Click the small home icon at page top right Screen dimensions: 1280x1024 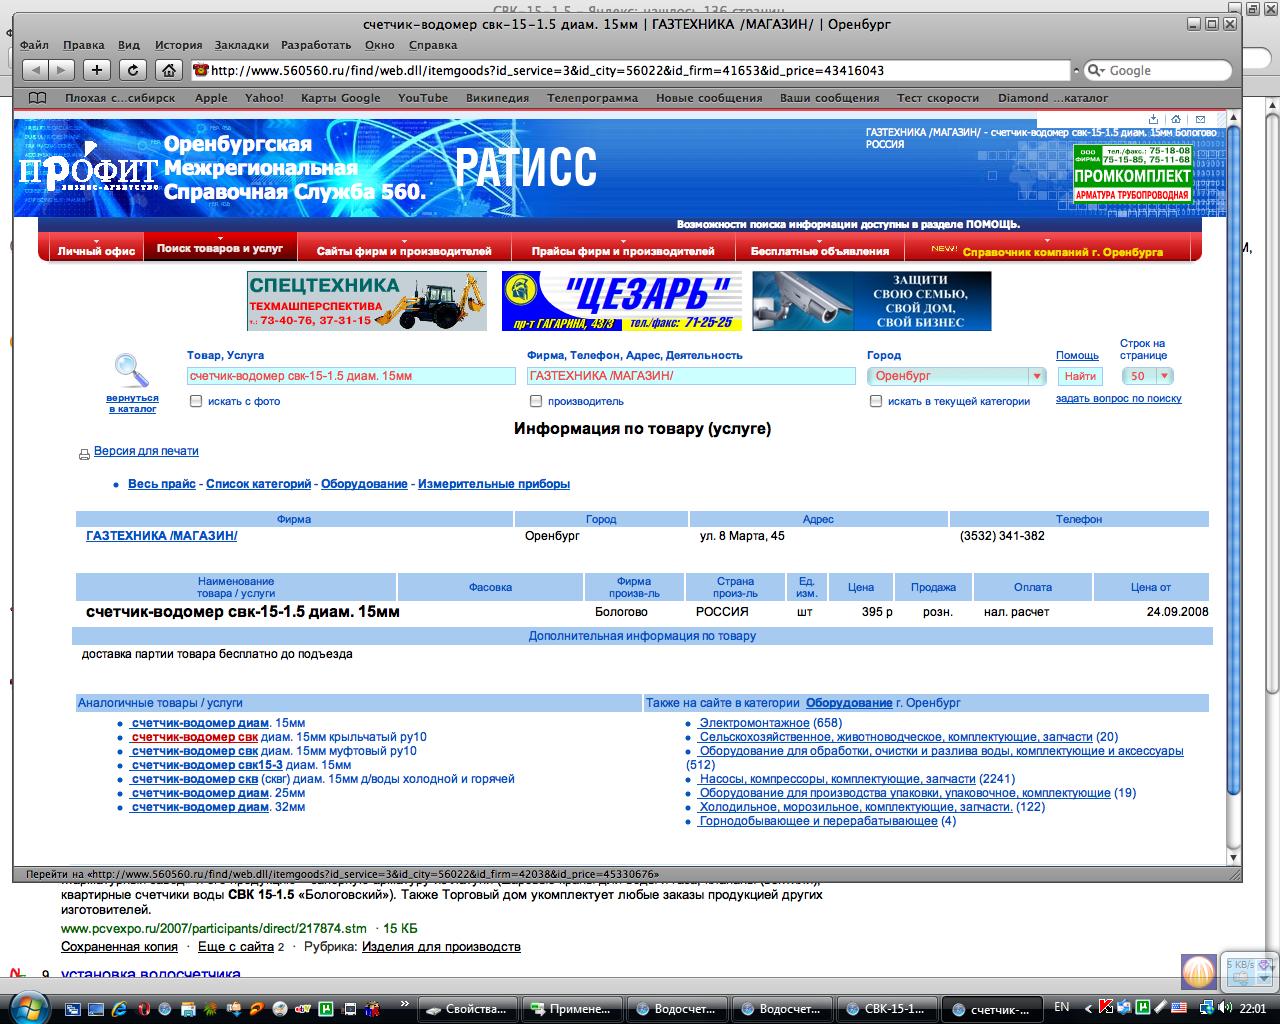coord(1176,119)
